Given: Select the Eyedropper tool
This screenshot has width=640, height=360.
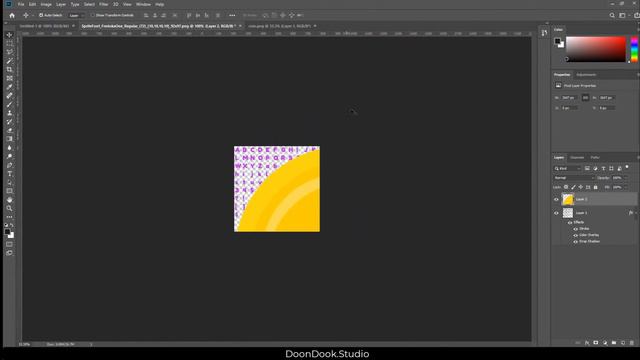Looking at the screenshot, I should click(9, 87).
